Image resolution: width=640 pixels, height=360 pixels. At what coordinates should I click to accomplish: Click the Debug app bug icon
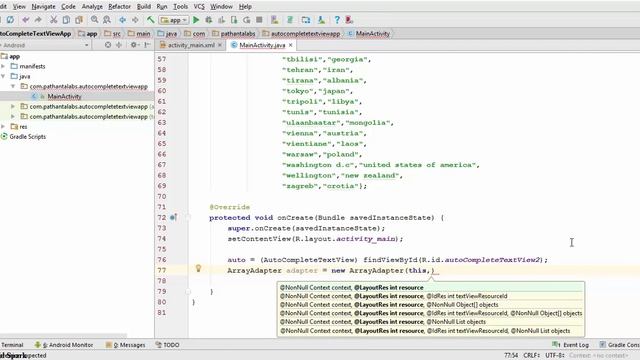pyautogui.click(x=209, y=20)
